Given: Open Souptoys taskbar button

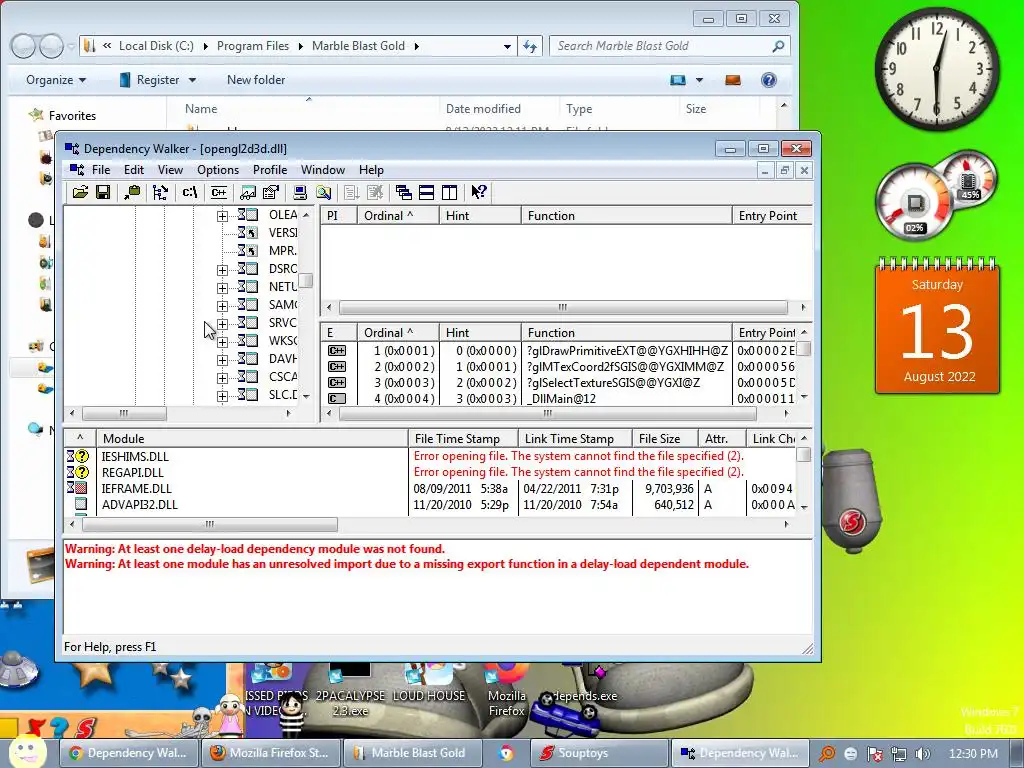Looking at the screenshot, I should point(599,753).
